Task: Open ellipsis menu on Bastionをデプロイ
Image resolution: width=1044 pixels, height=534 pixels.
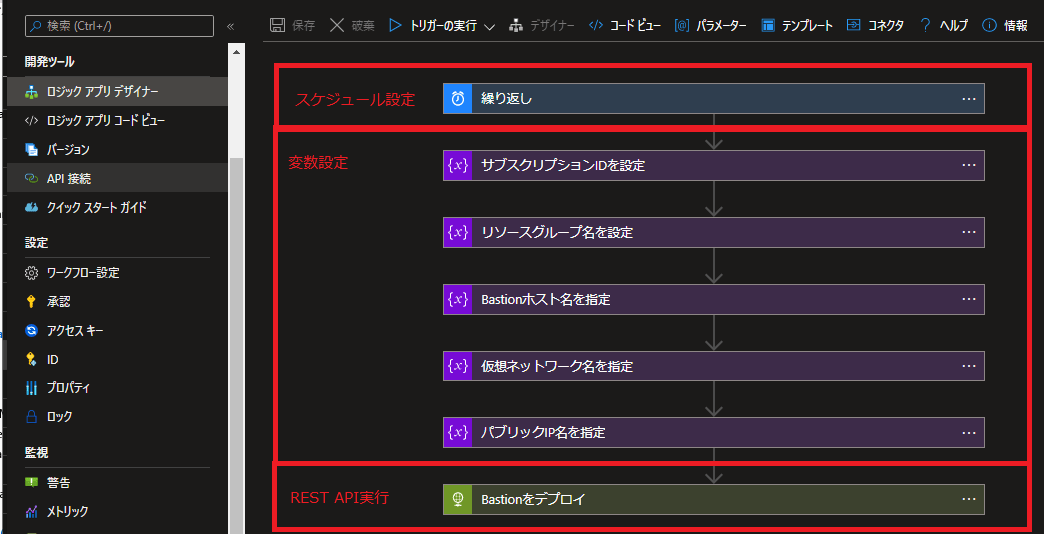Action: pos(969,499)
